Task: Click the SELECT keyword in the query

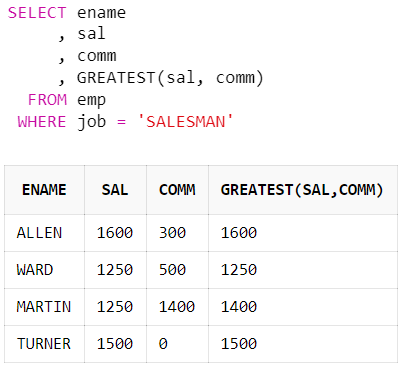Action: (37, 13)
